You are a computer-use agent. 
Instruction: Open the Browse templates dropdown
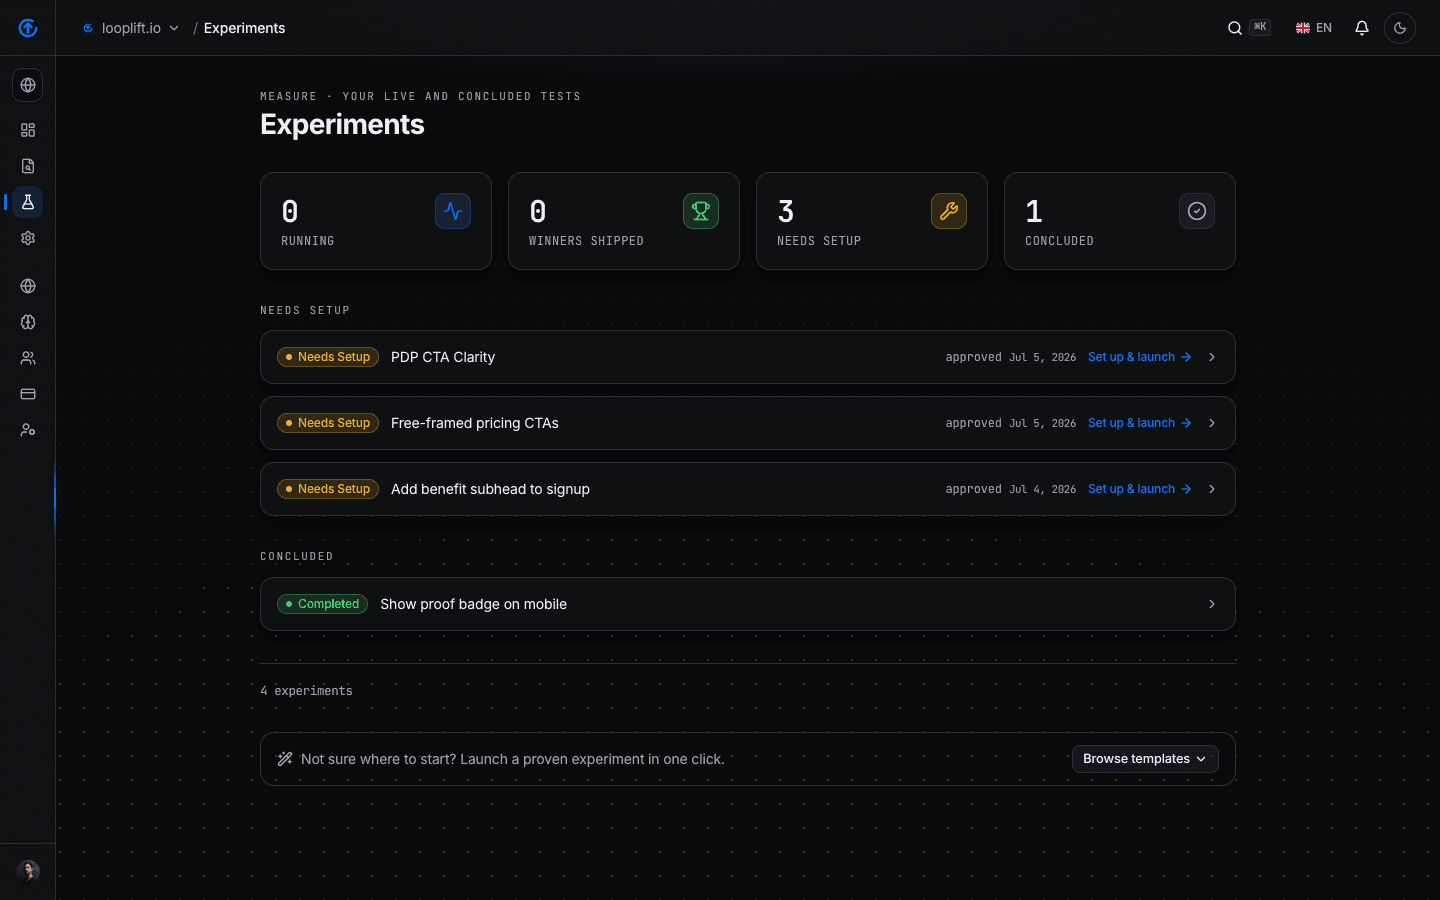pyautogui.click(x=1145, y=759)
